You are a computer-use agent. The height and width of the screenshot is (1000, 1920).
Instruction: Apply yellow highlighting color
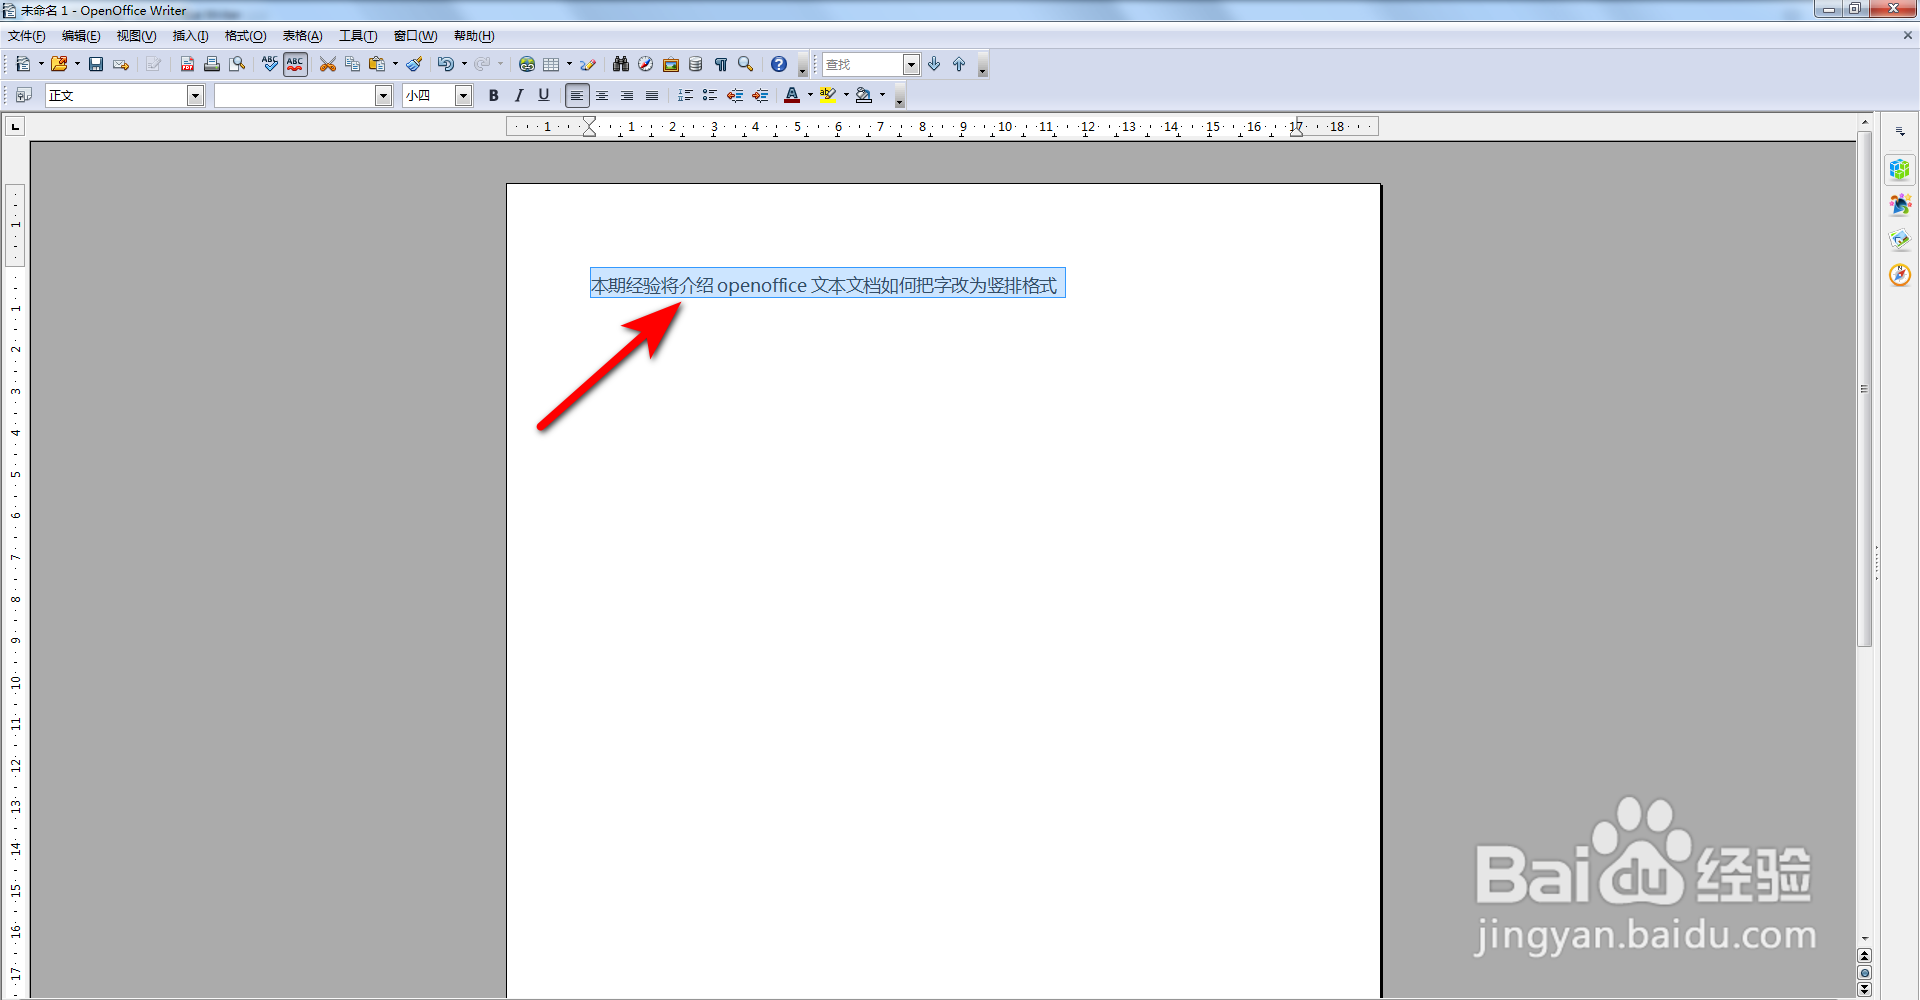point(828,95)
